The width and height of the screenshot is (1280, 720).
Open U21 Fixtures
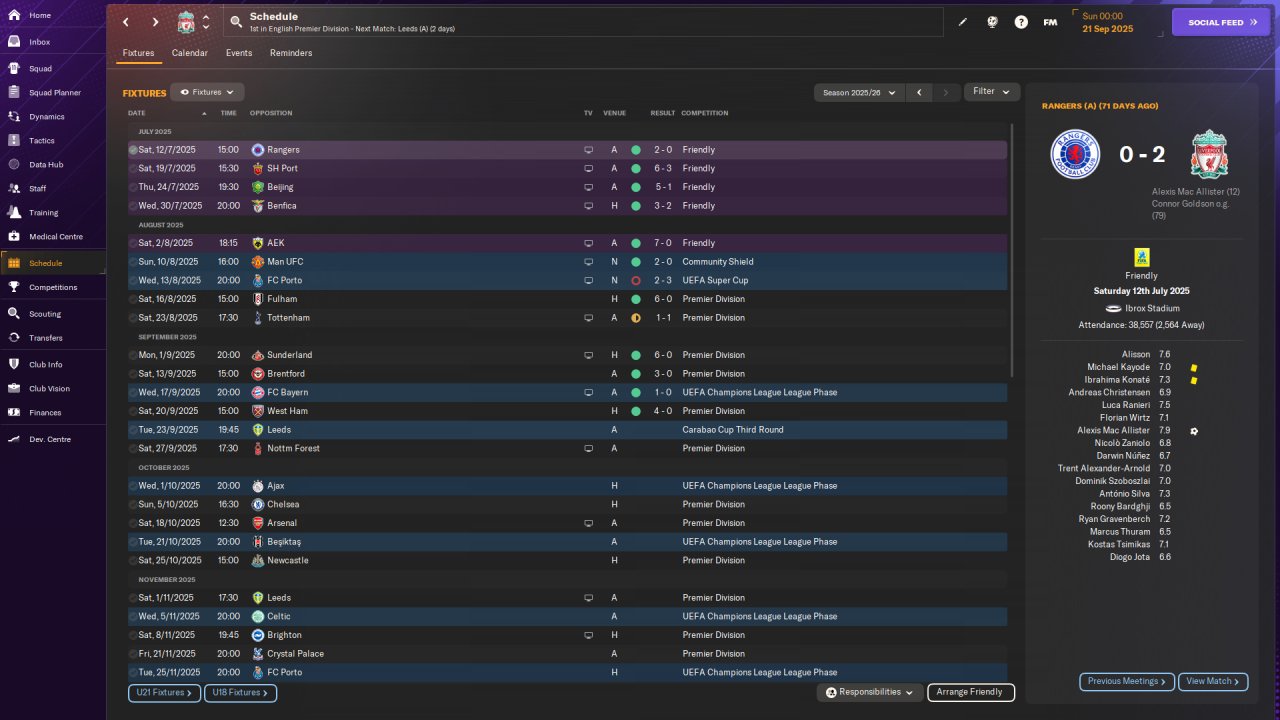(x=164, y=692)
